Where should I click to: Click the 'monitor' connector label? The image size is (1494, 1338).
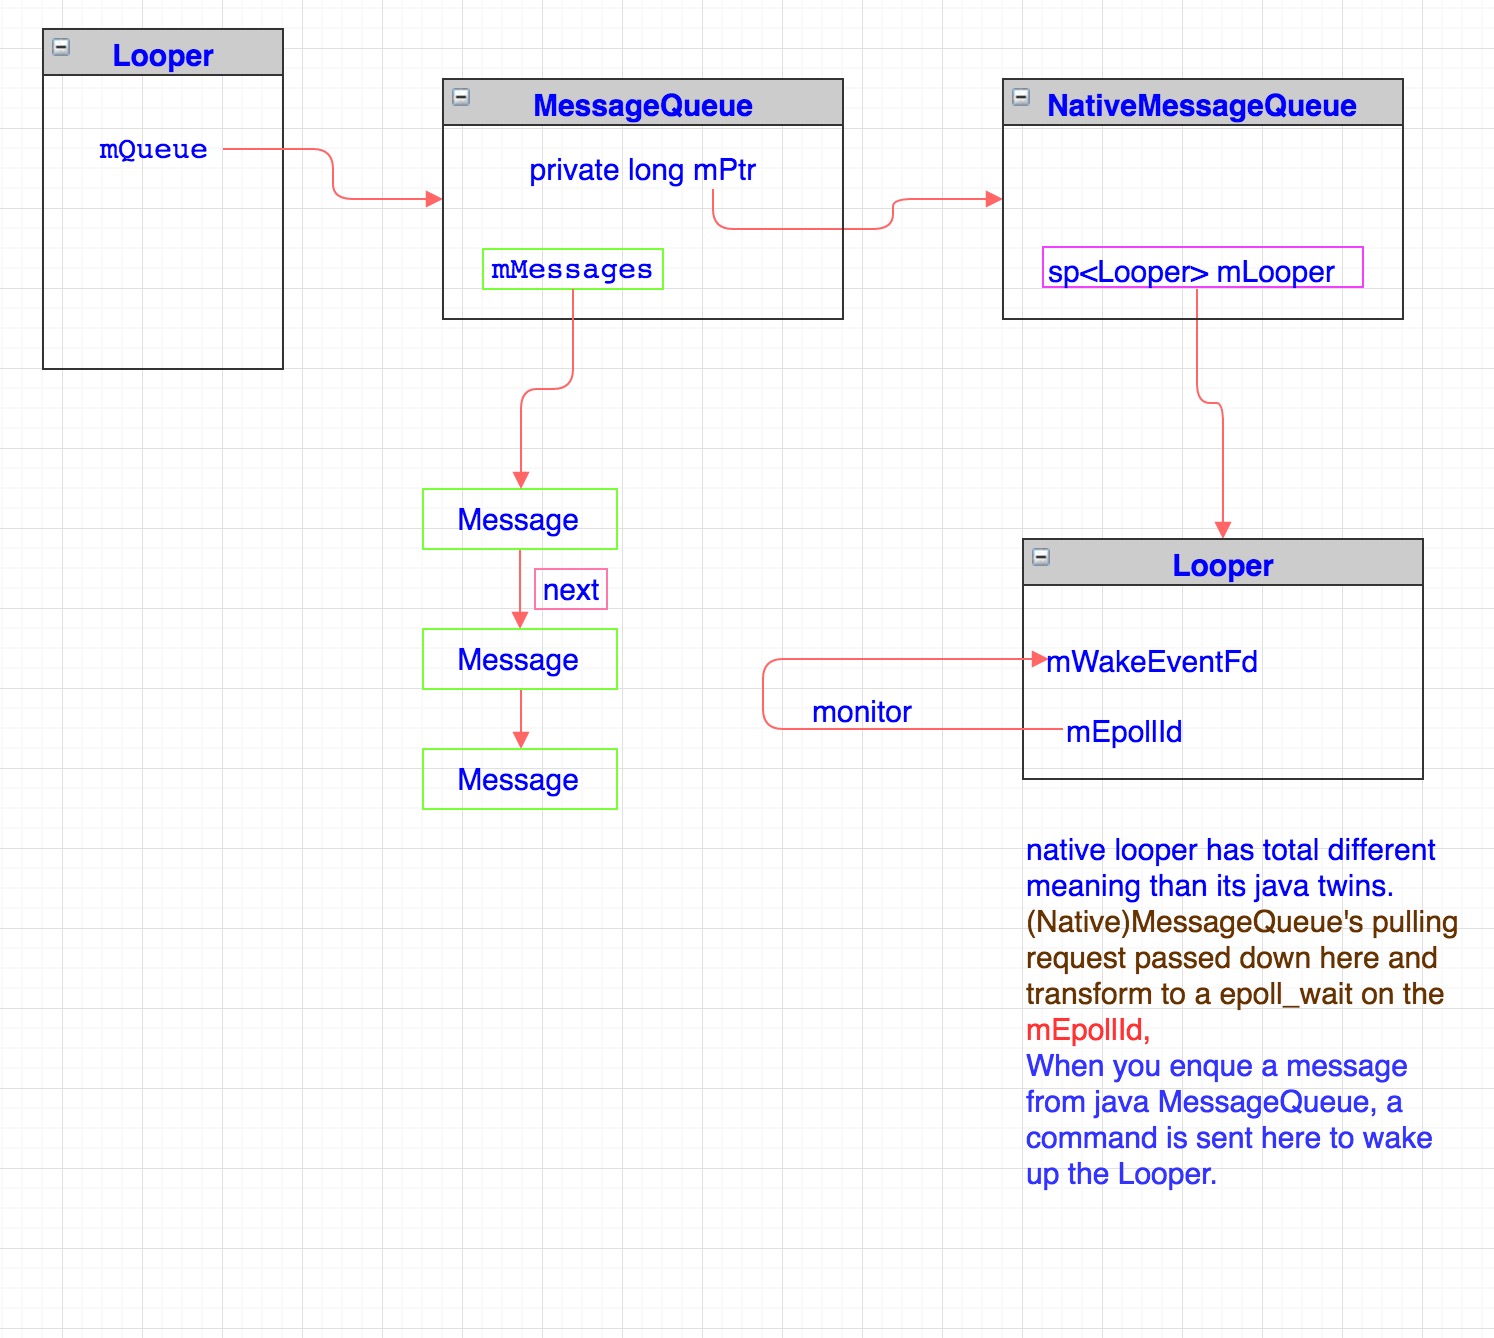pyautogui.click(x=861, y=712)
